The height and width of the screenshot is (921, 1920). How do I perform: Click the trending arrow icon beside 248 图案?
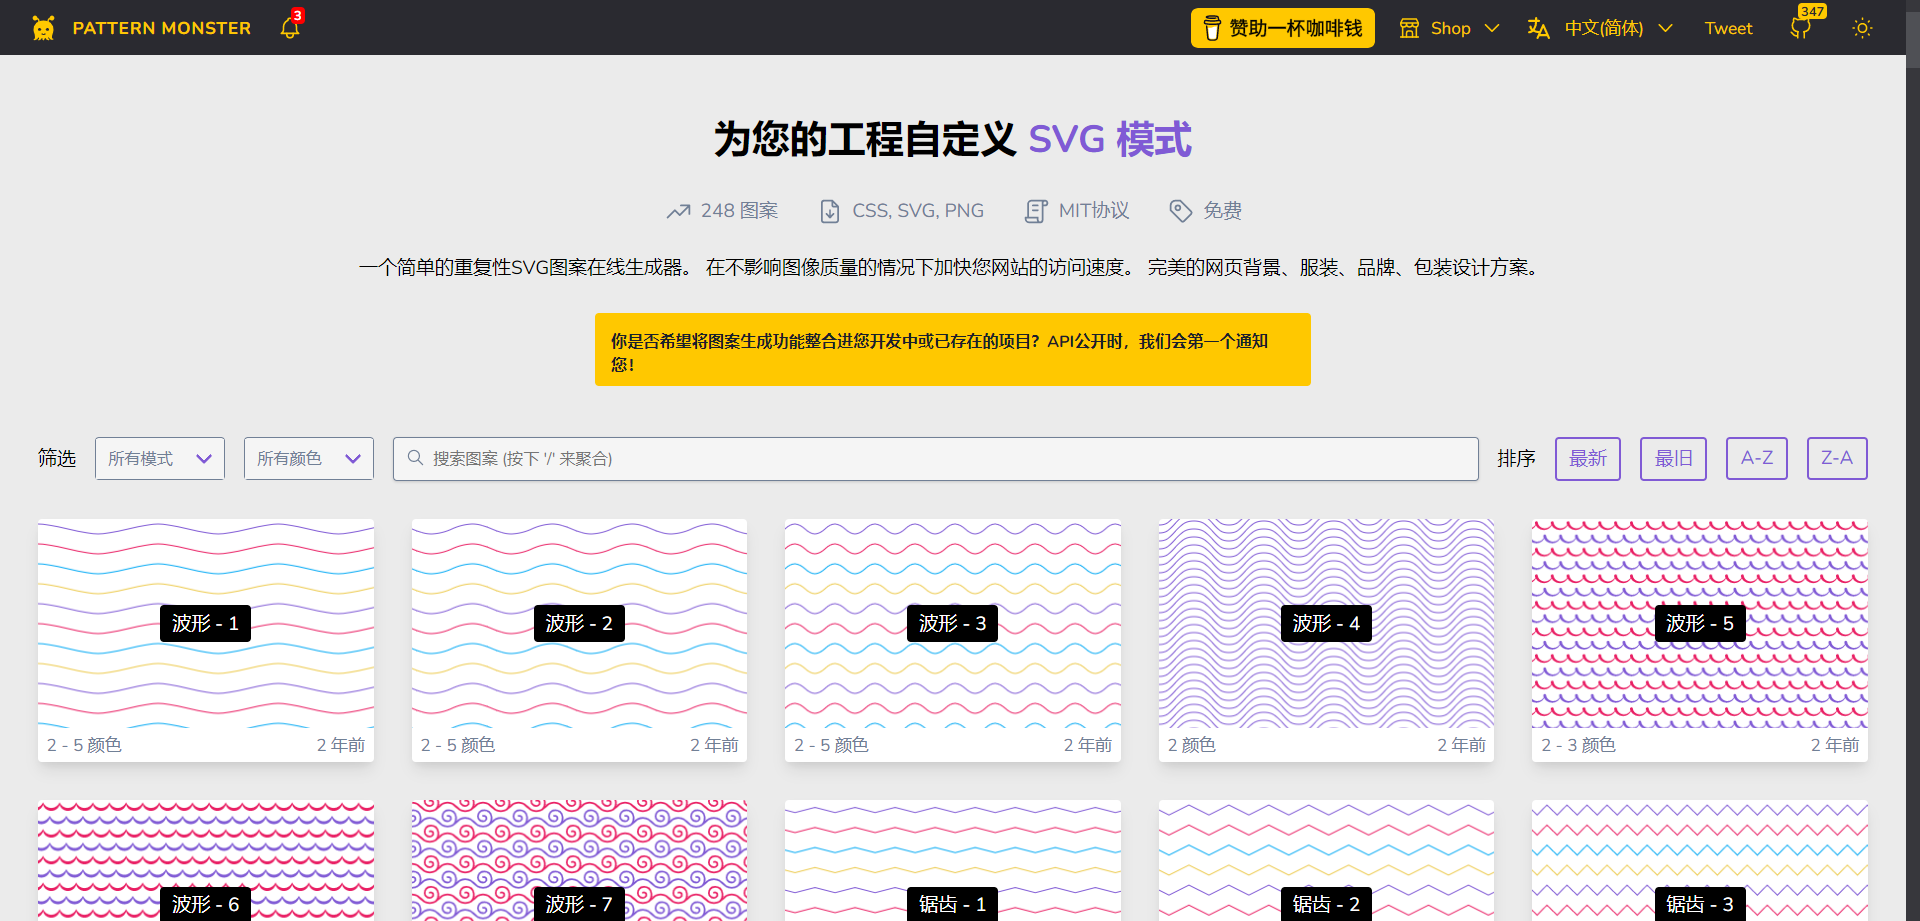(x=679, y=211)
